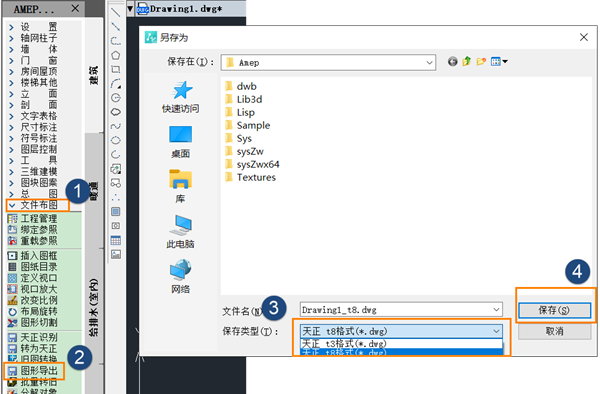Select the Sample folder
Image resolution: width=600 pixels, height=394 pixels.
[248, 125]
